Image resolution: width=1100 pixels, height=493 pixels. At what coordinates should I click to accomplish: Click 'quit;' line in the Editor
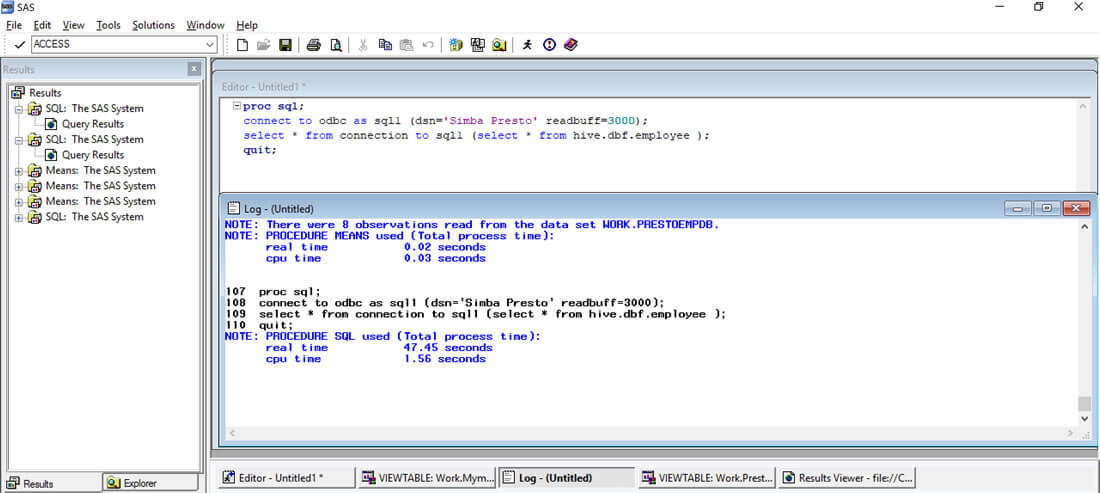[x=260, y=150]
